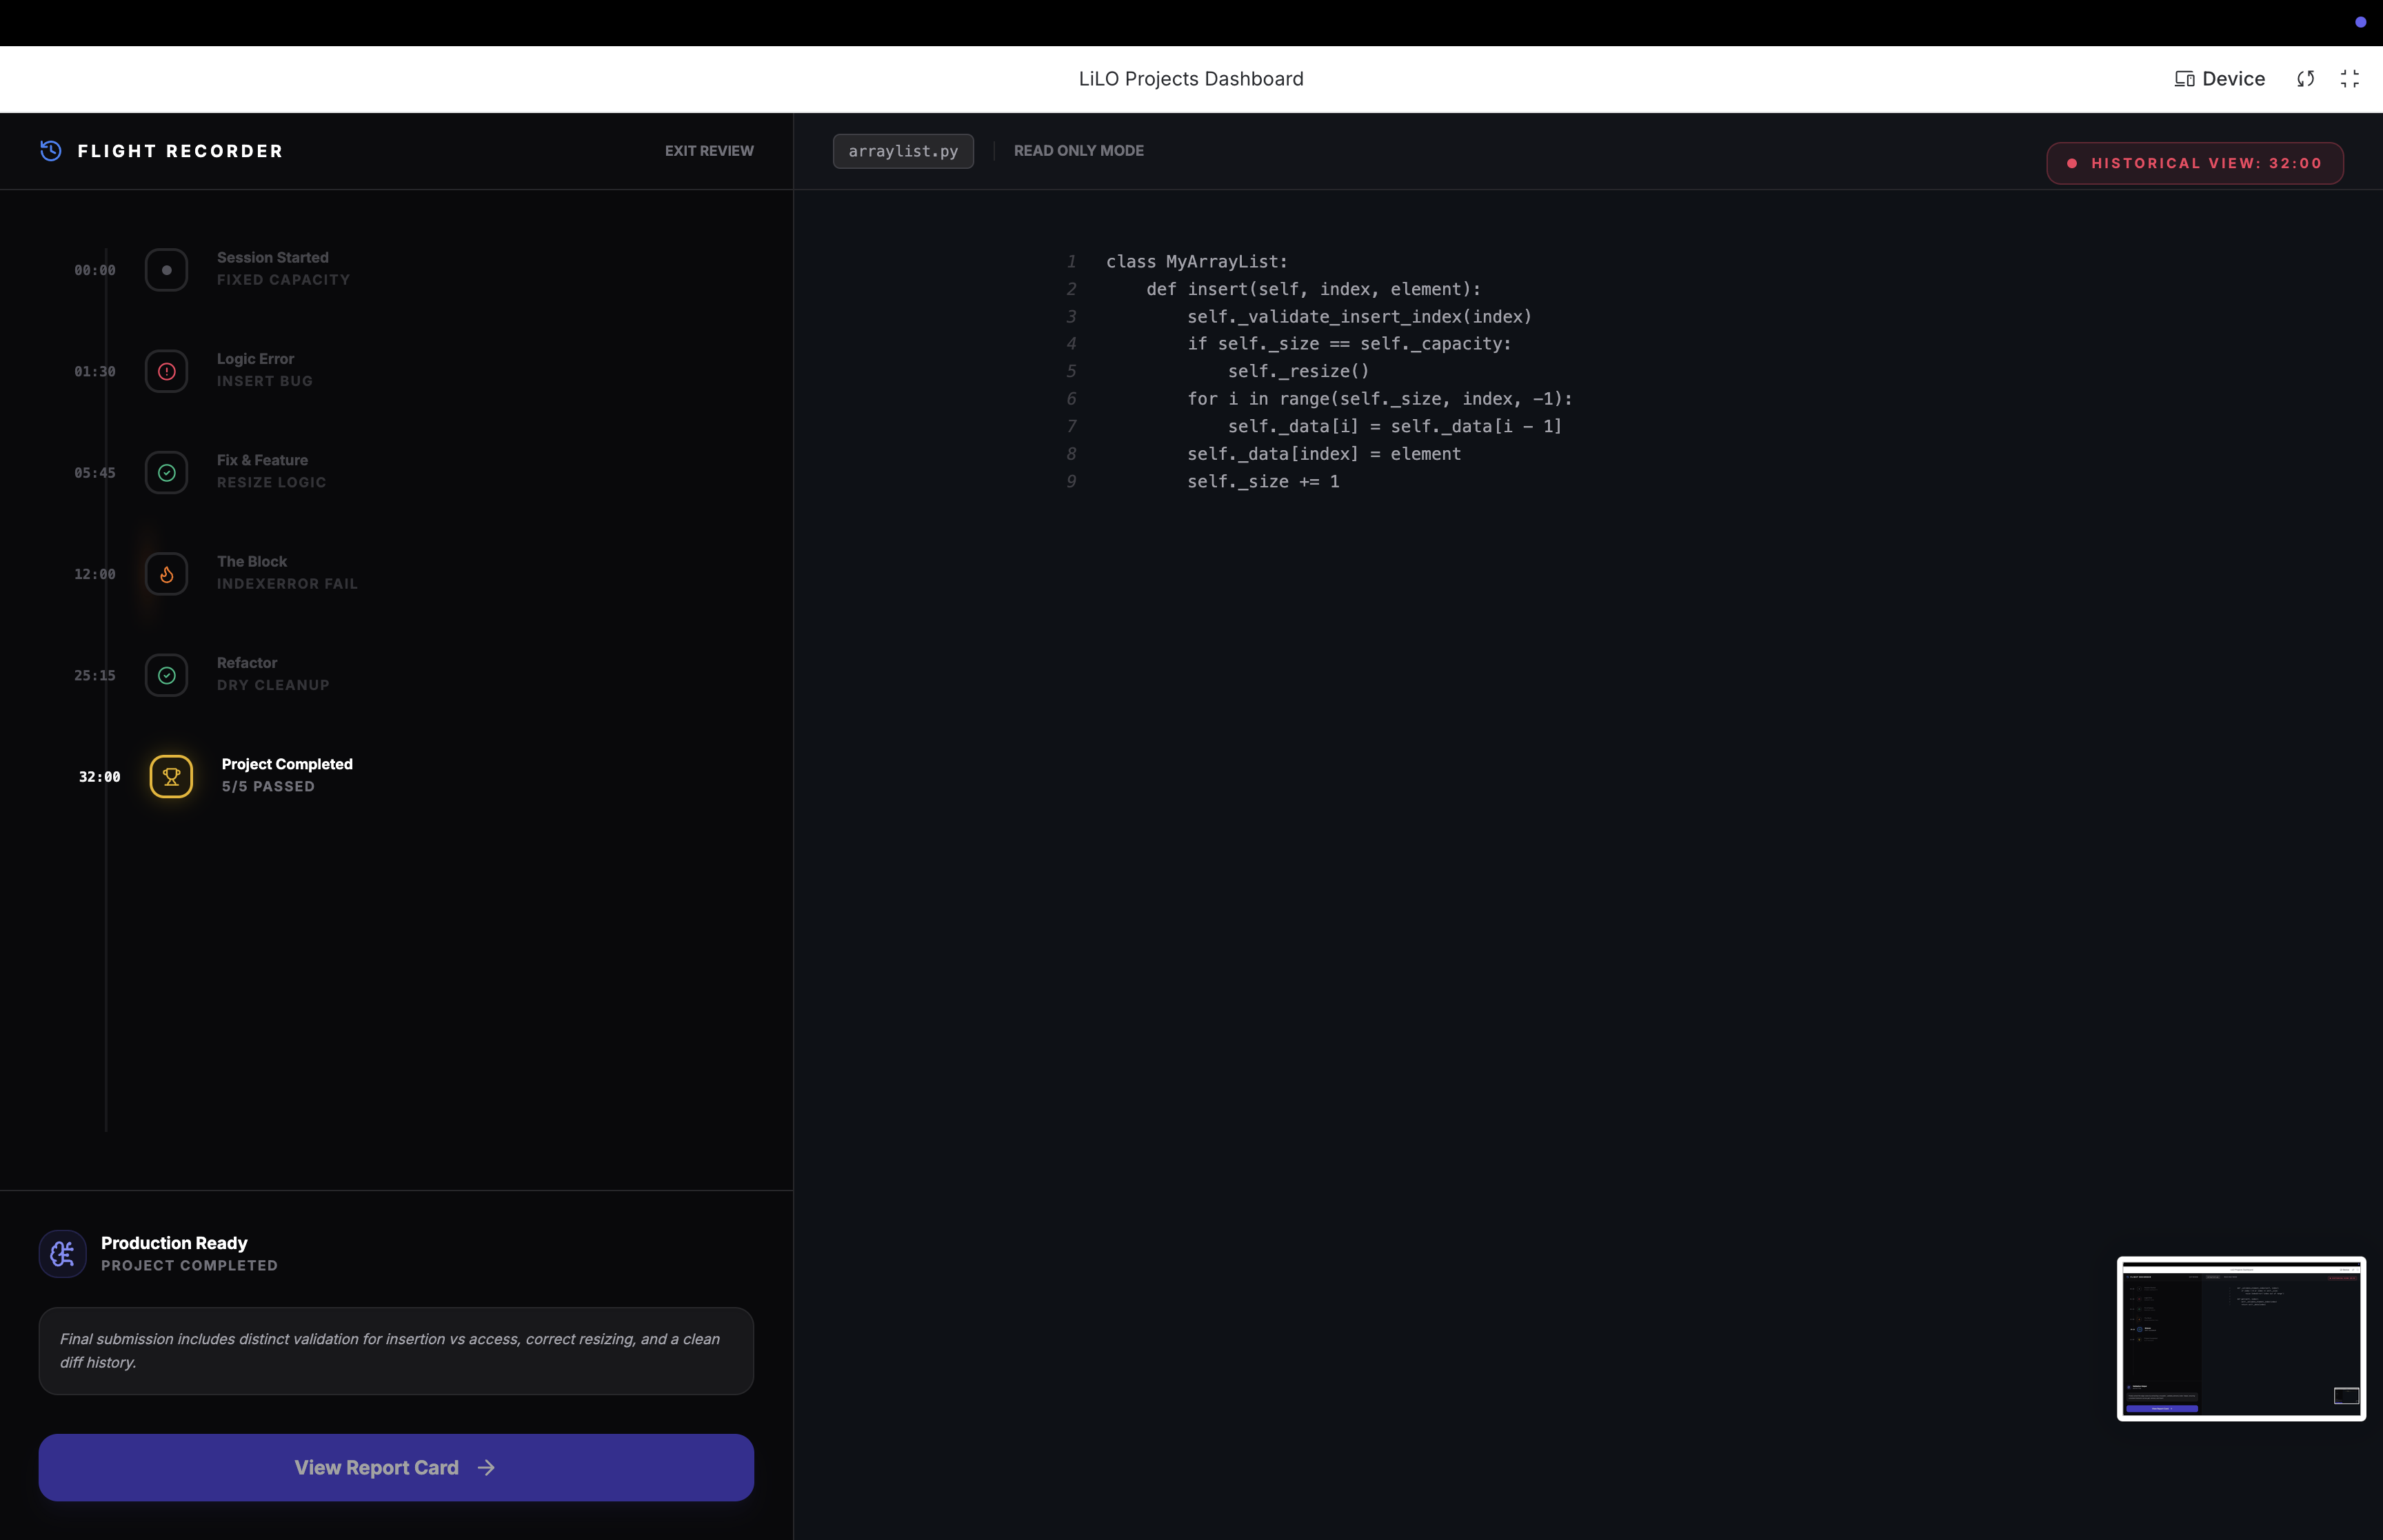Click the exit fullscreen collapse icon
Screen dimensions: 2383x1540
[x=2349, y=79]
